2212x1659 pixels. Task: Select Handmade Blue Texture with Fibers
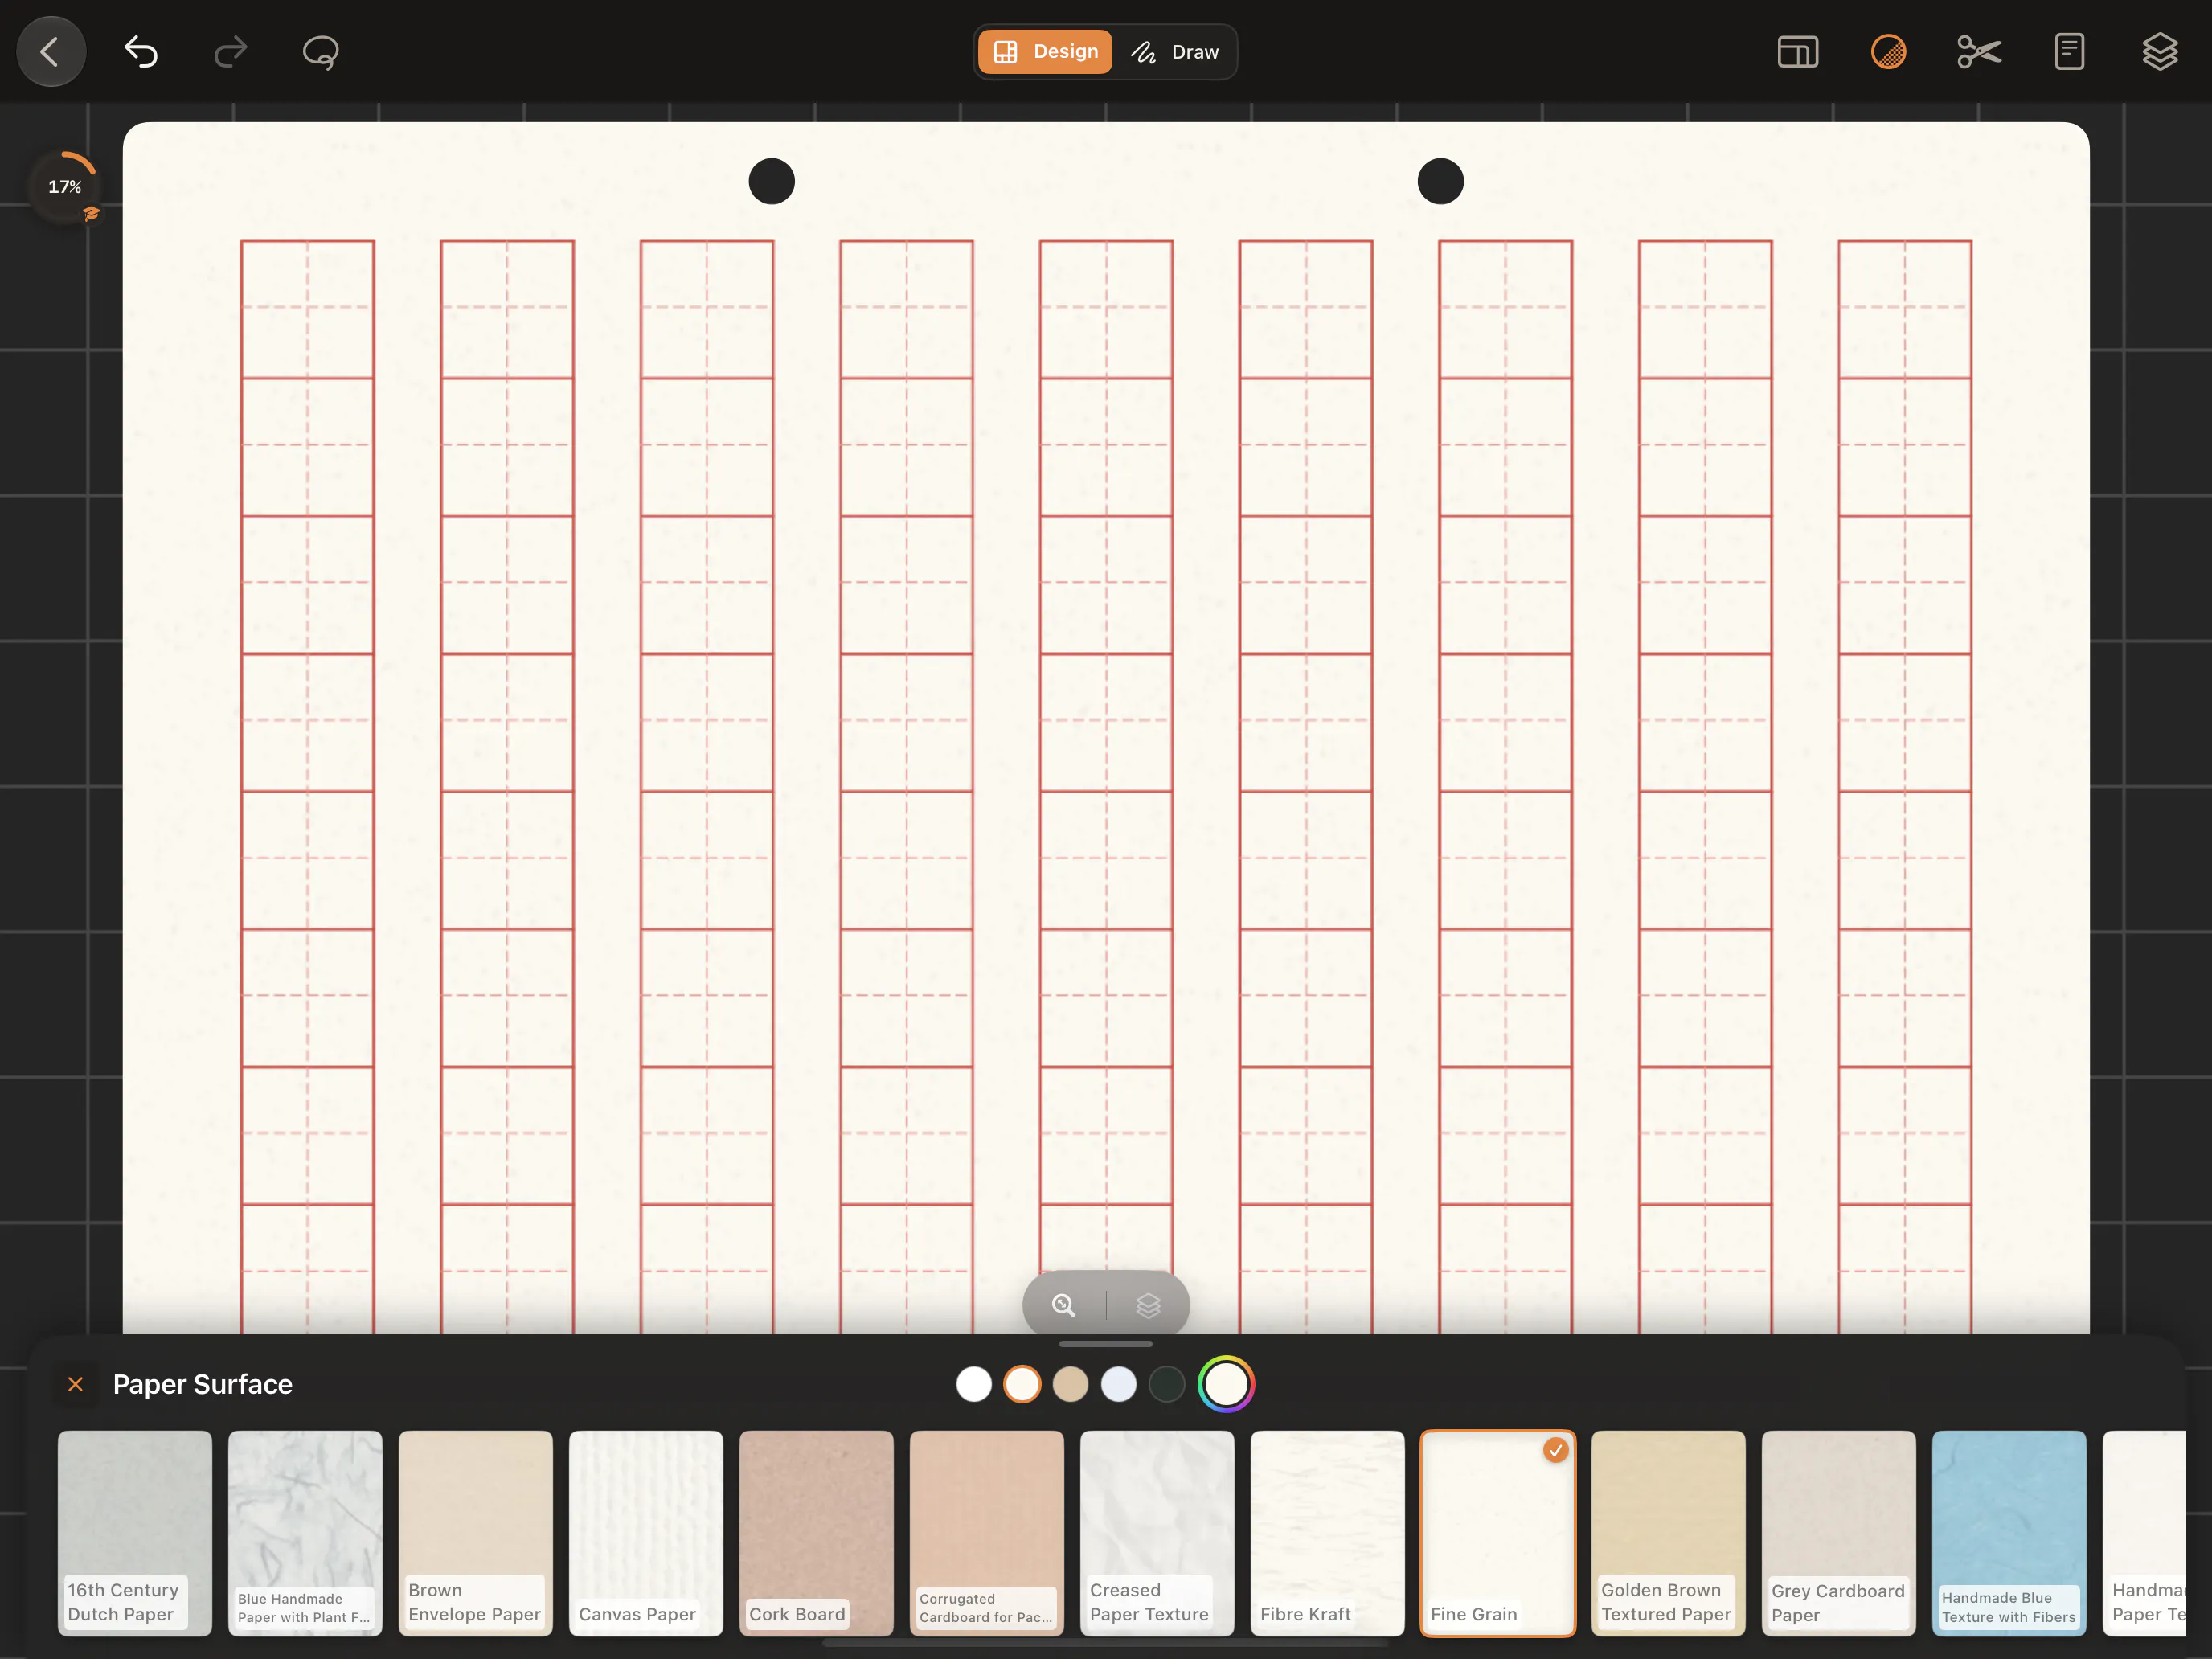(2009, 1533)
